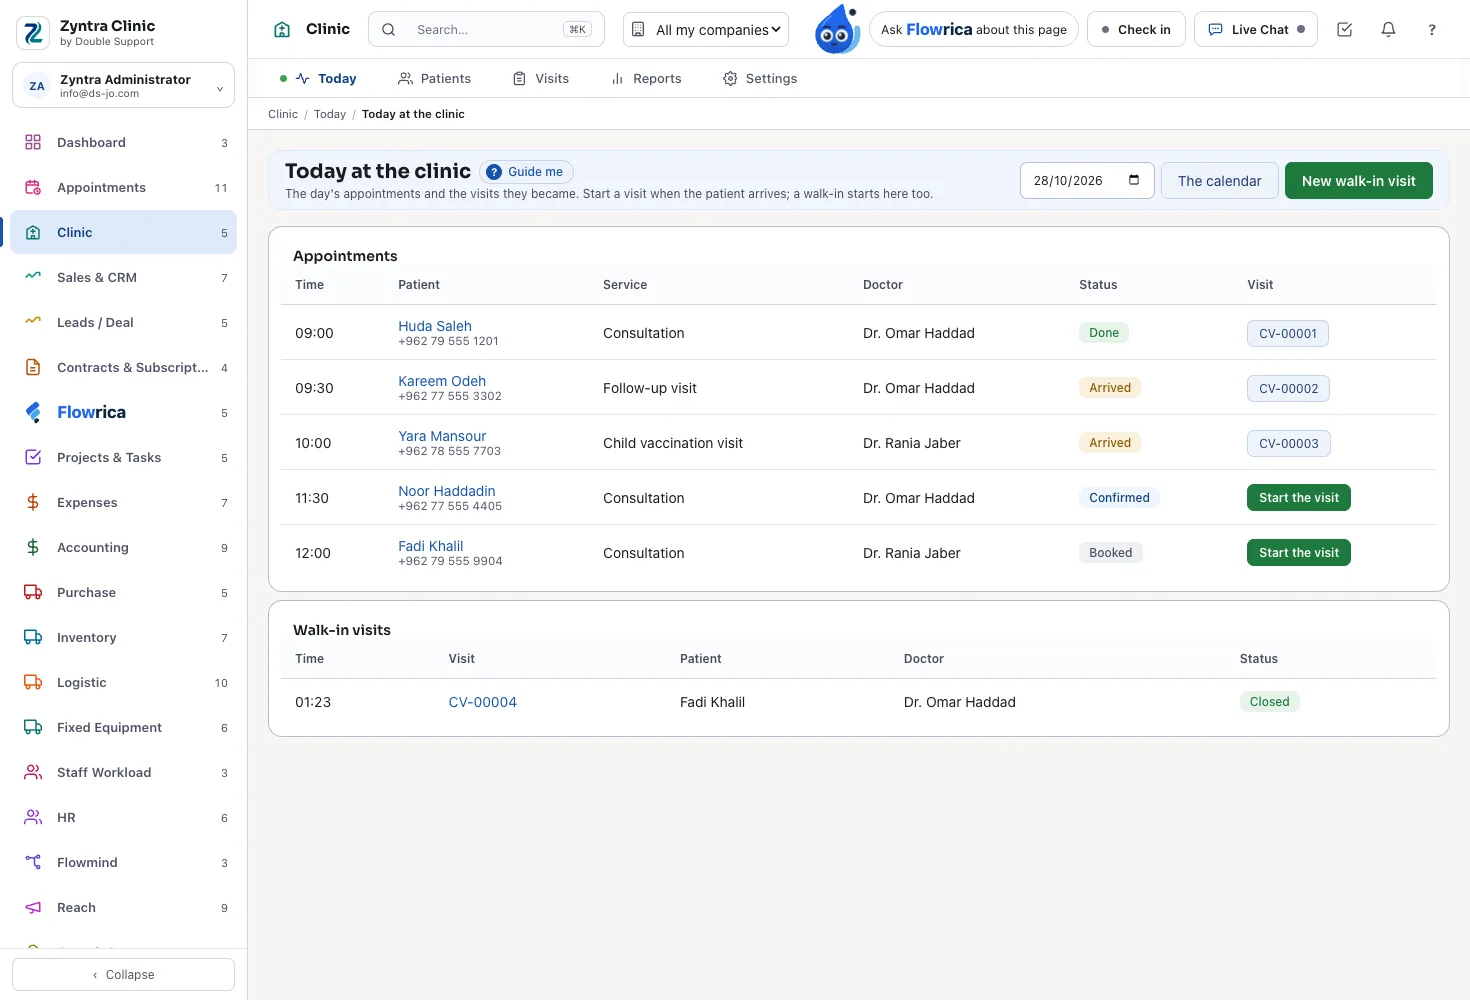
Task: Click the New walk-in visit button
Action: [x=1359, y=181]
